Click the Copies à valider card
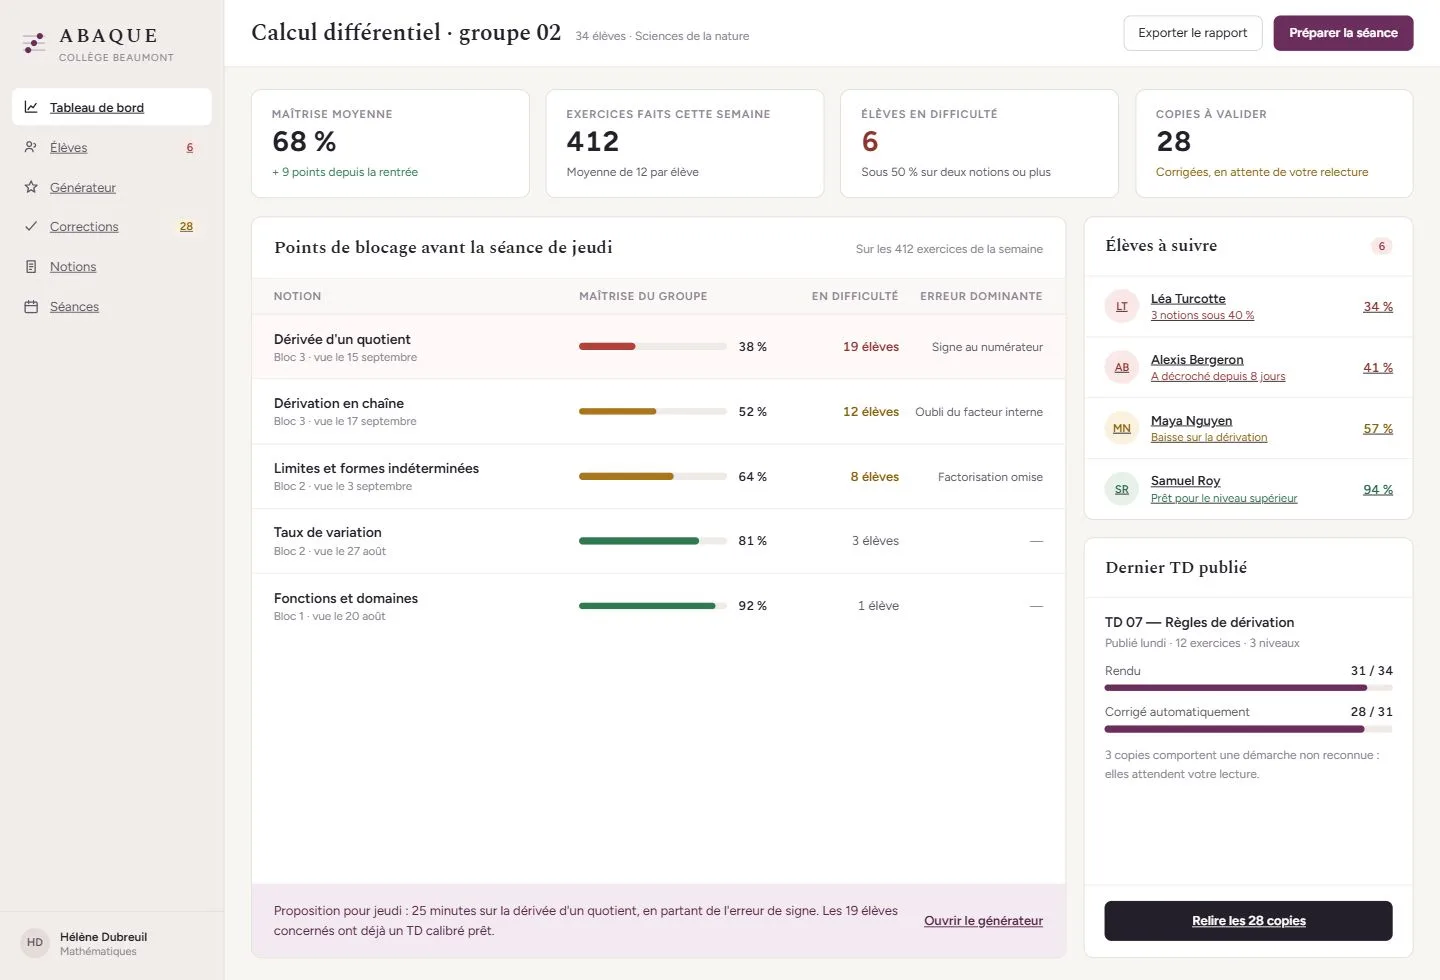 pos(1274,144)
